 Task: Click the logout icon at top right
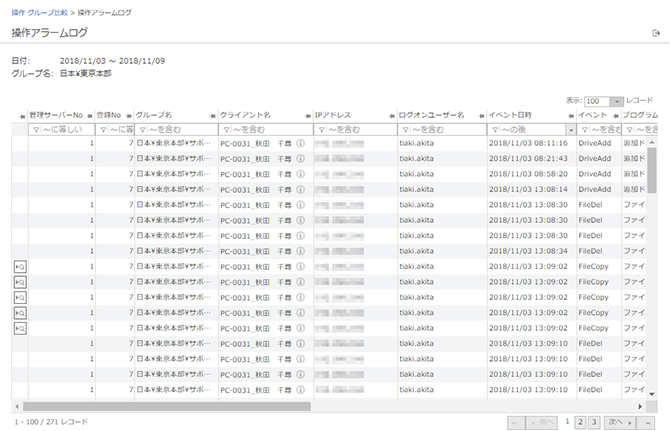pyautogui.click(x=655, y=34)
